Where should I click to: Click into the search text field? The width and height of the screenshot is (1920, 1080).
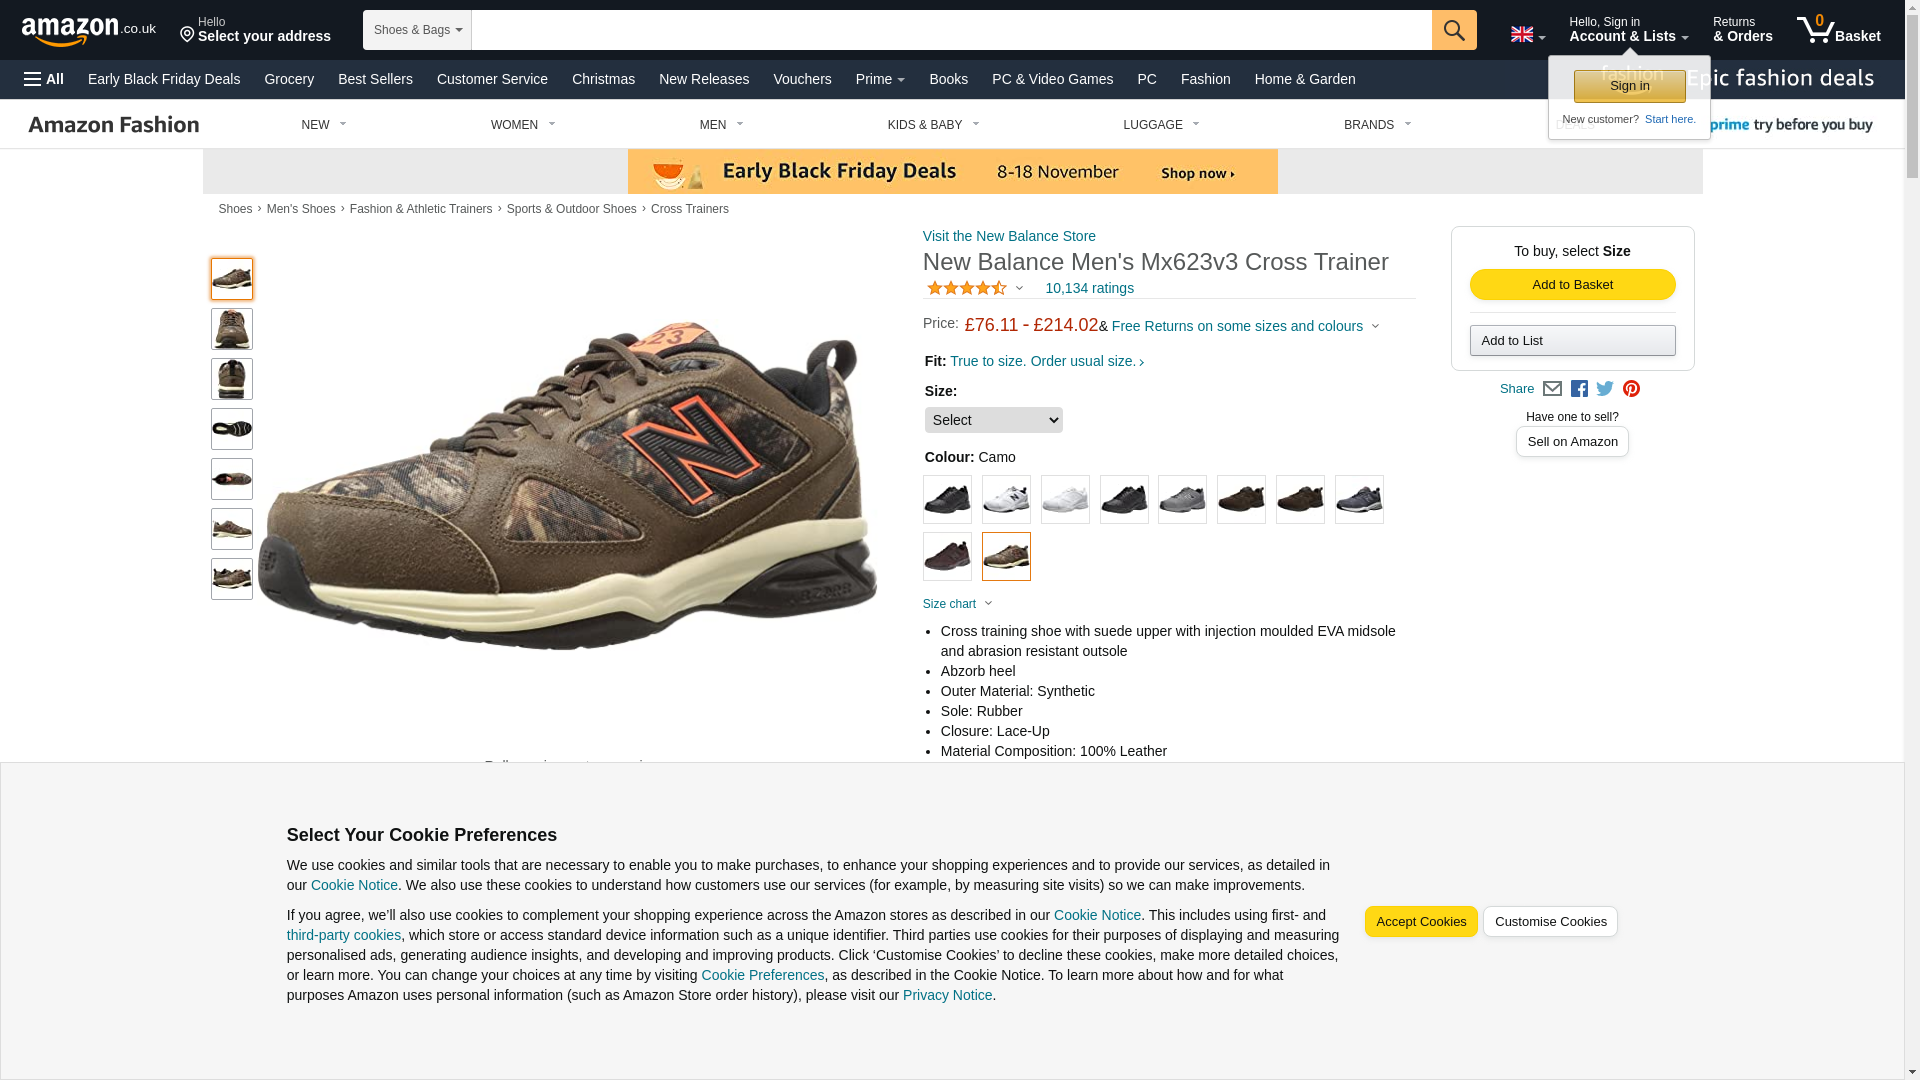[x=951, y=30]
